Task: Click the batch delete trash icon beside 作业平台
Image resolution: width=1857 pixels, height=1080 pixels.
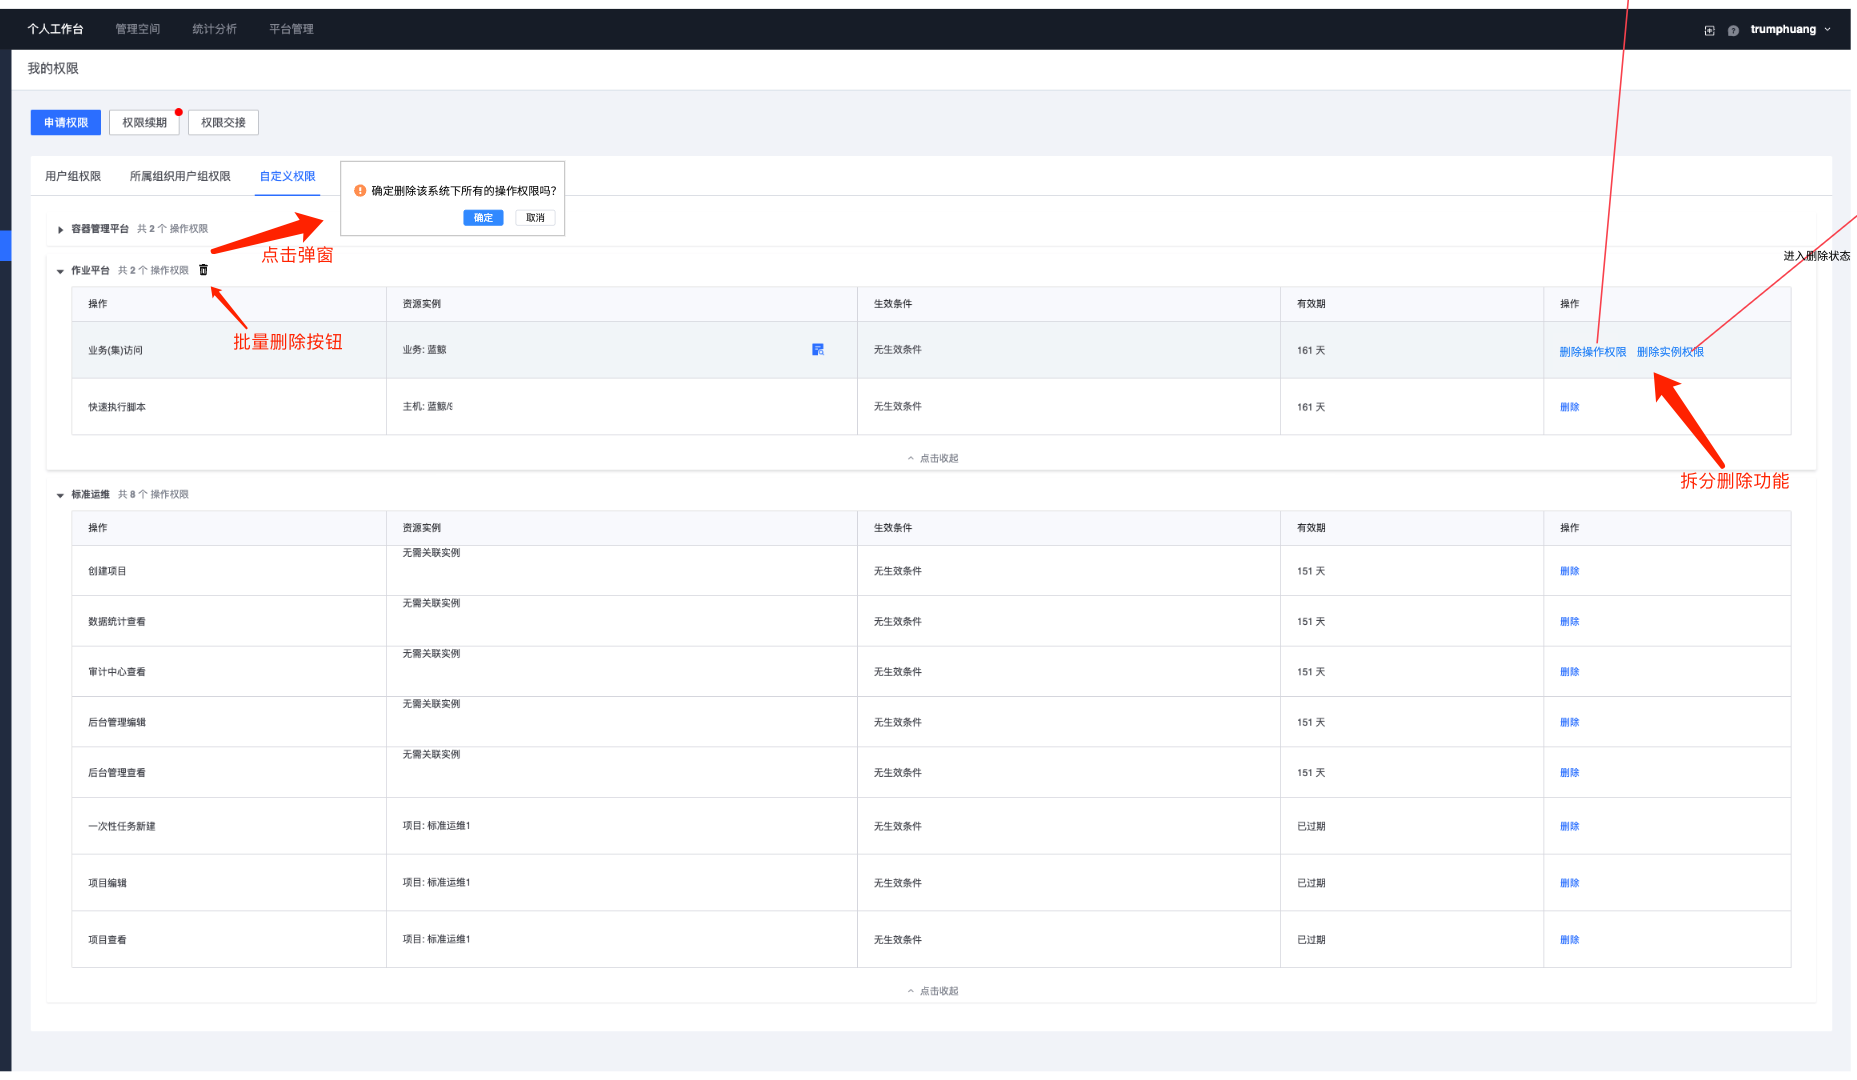Action: coord(203,269)
